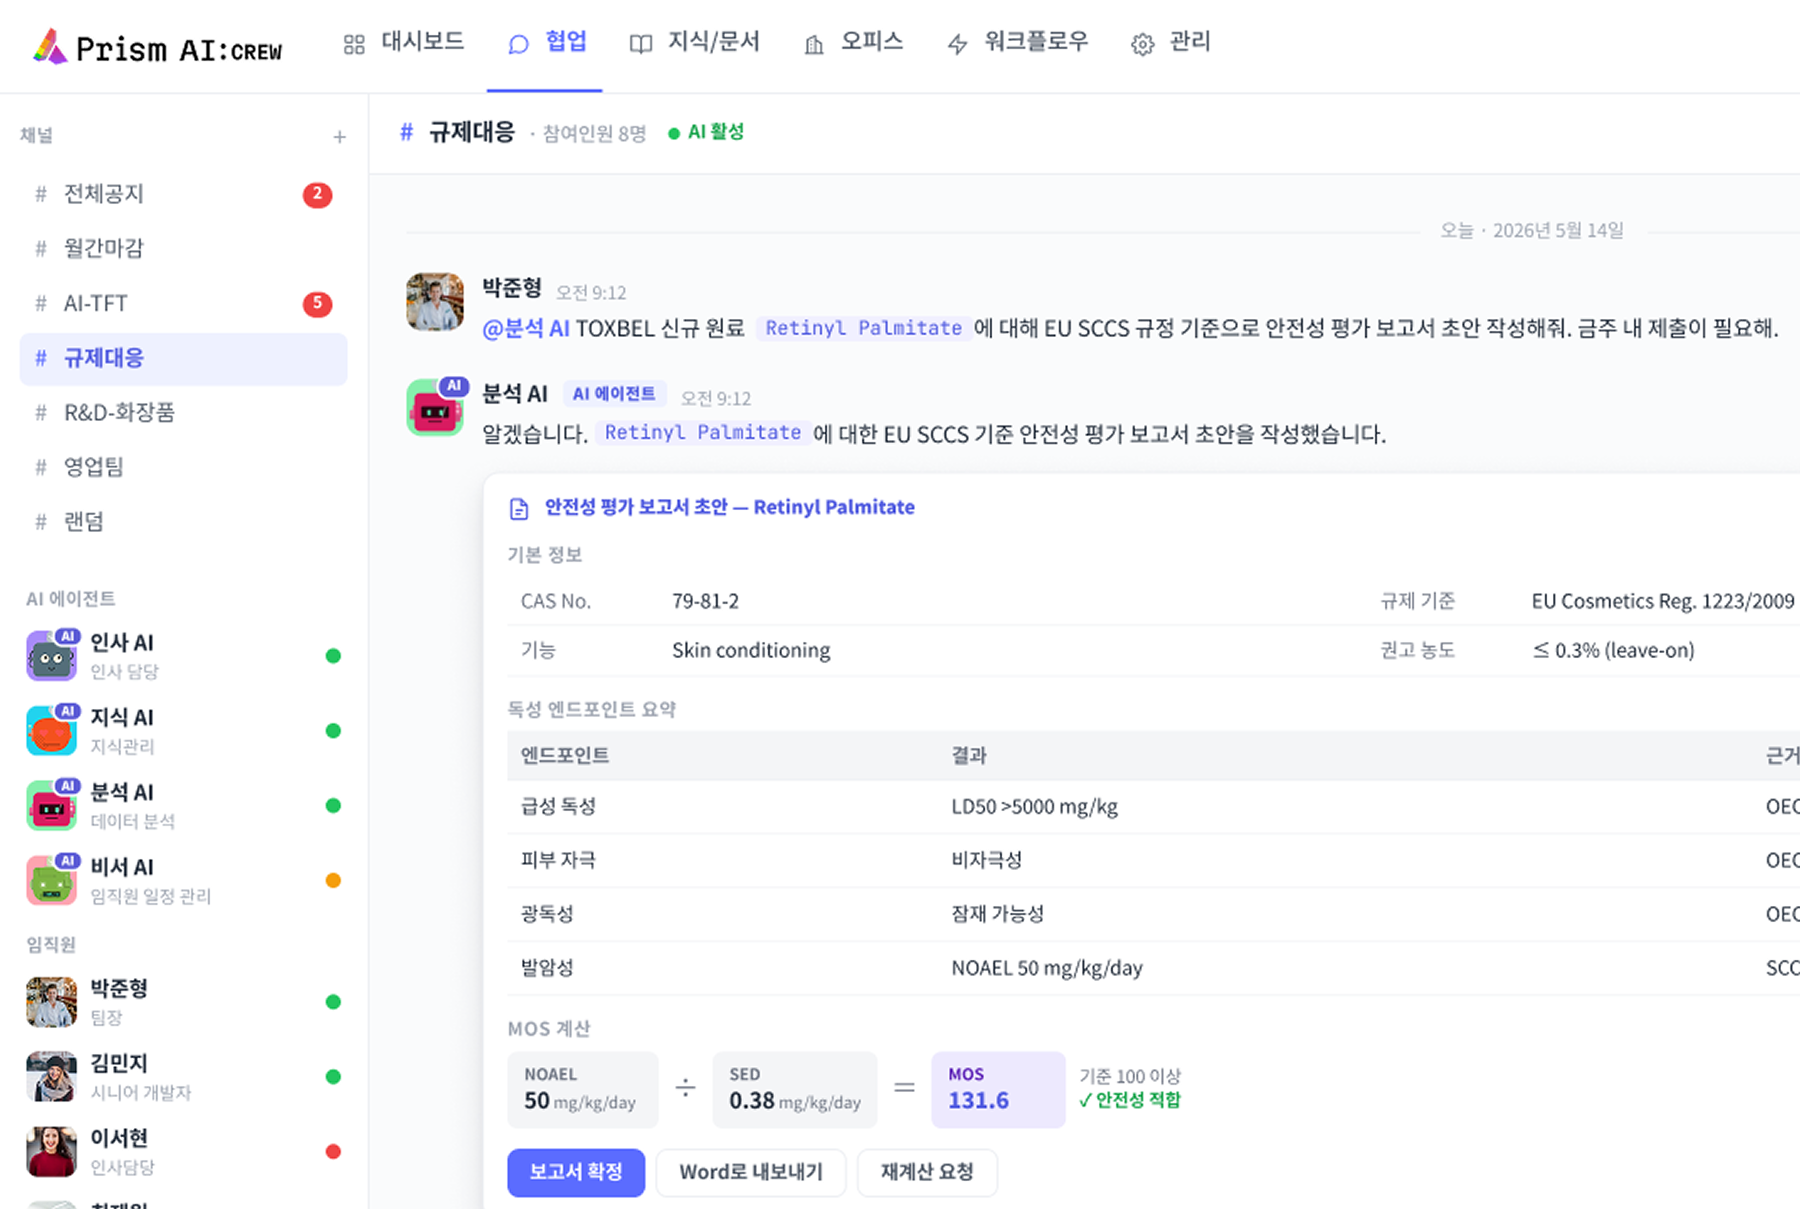Screen dimensions: 1800x1209
Task: Click the Prism AI:CREW logo
Action: [x=157, y=47]
